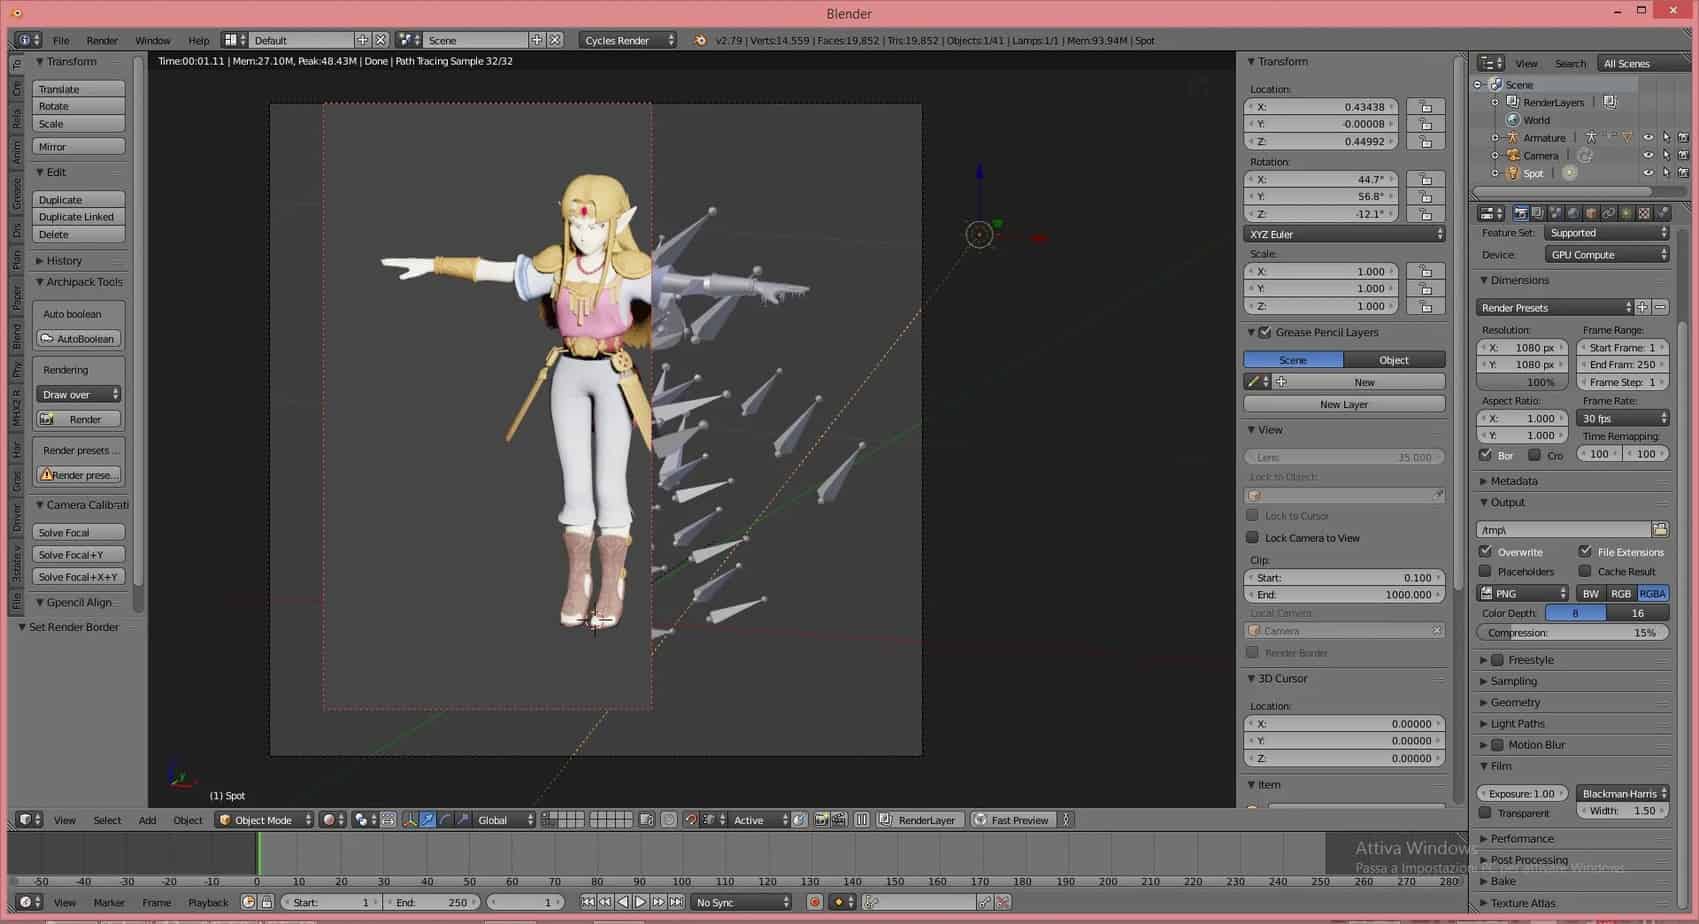The width and height of the screenshot is (1699, 924).
Task: Toggle the Freestyle checkbox
Action: coord(1497,660)
